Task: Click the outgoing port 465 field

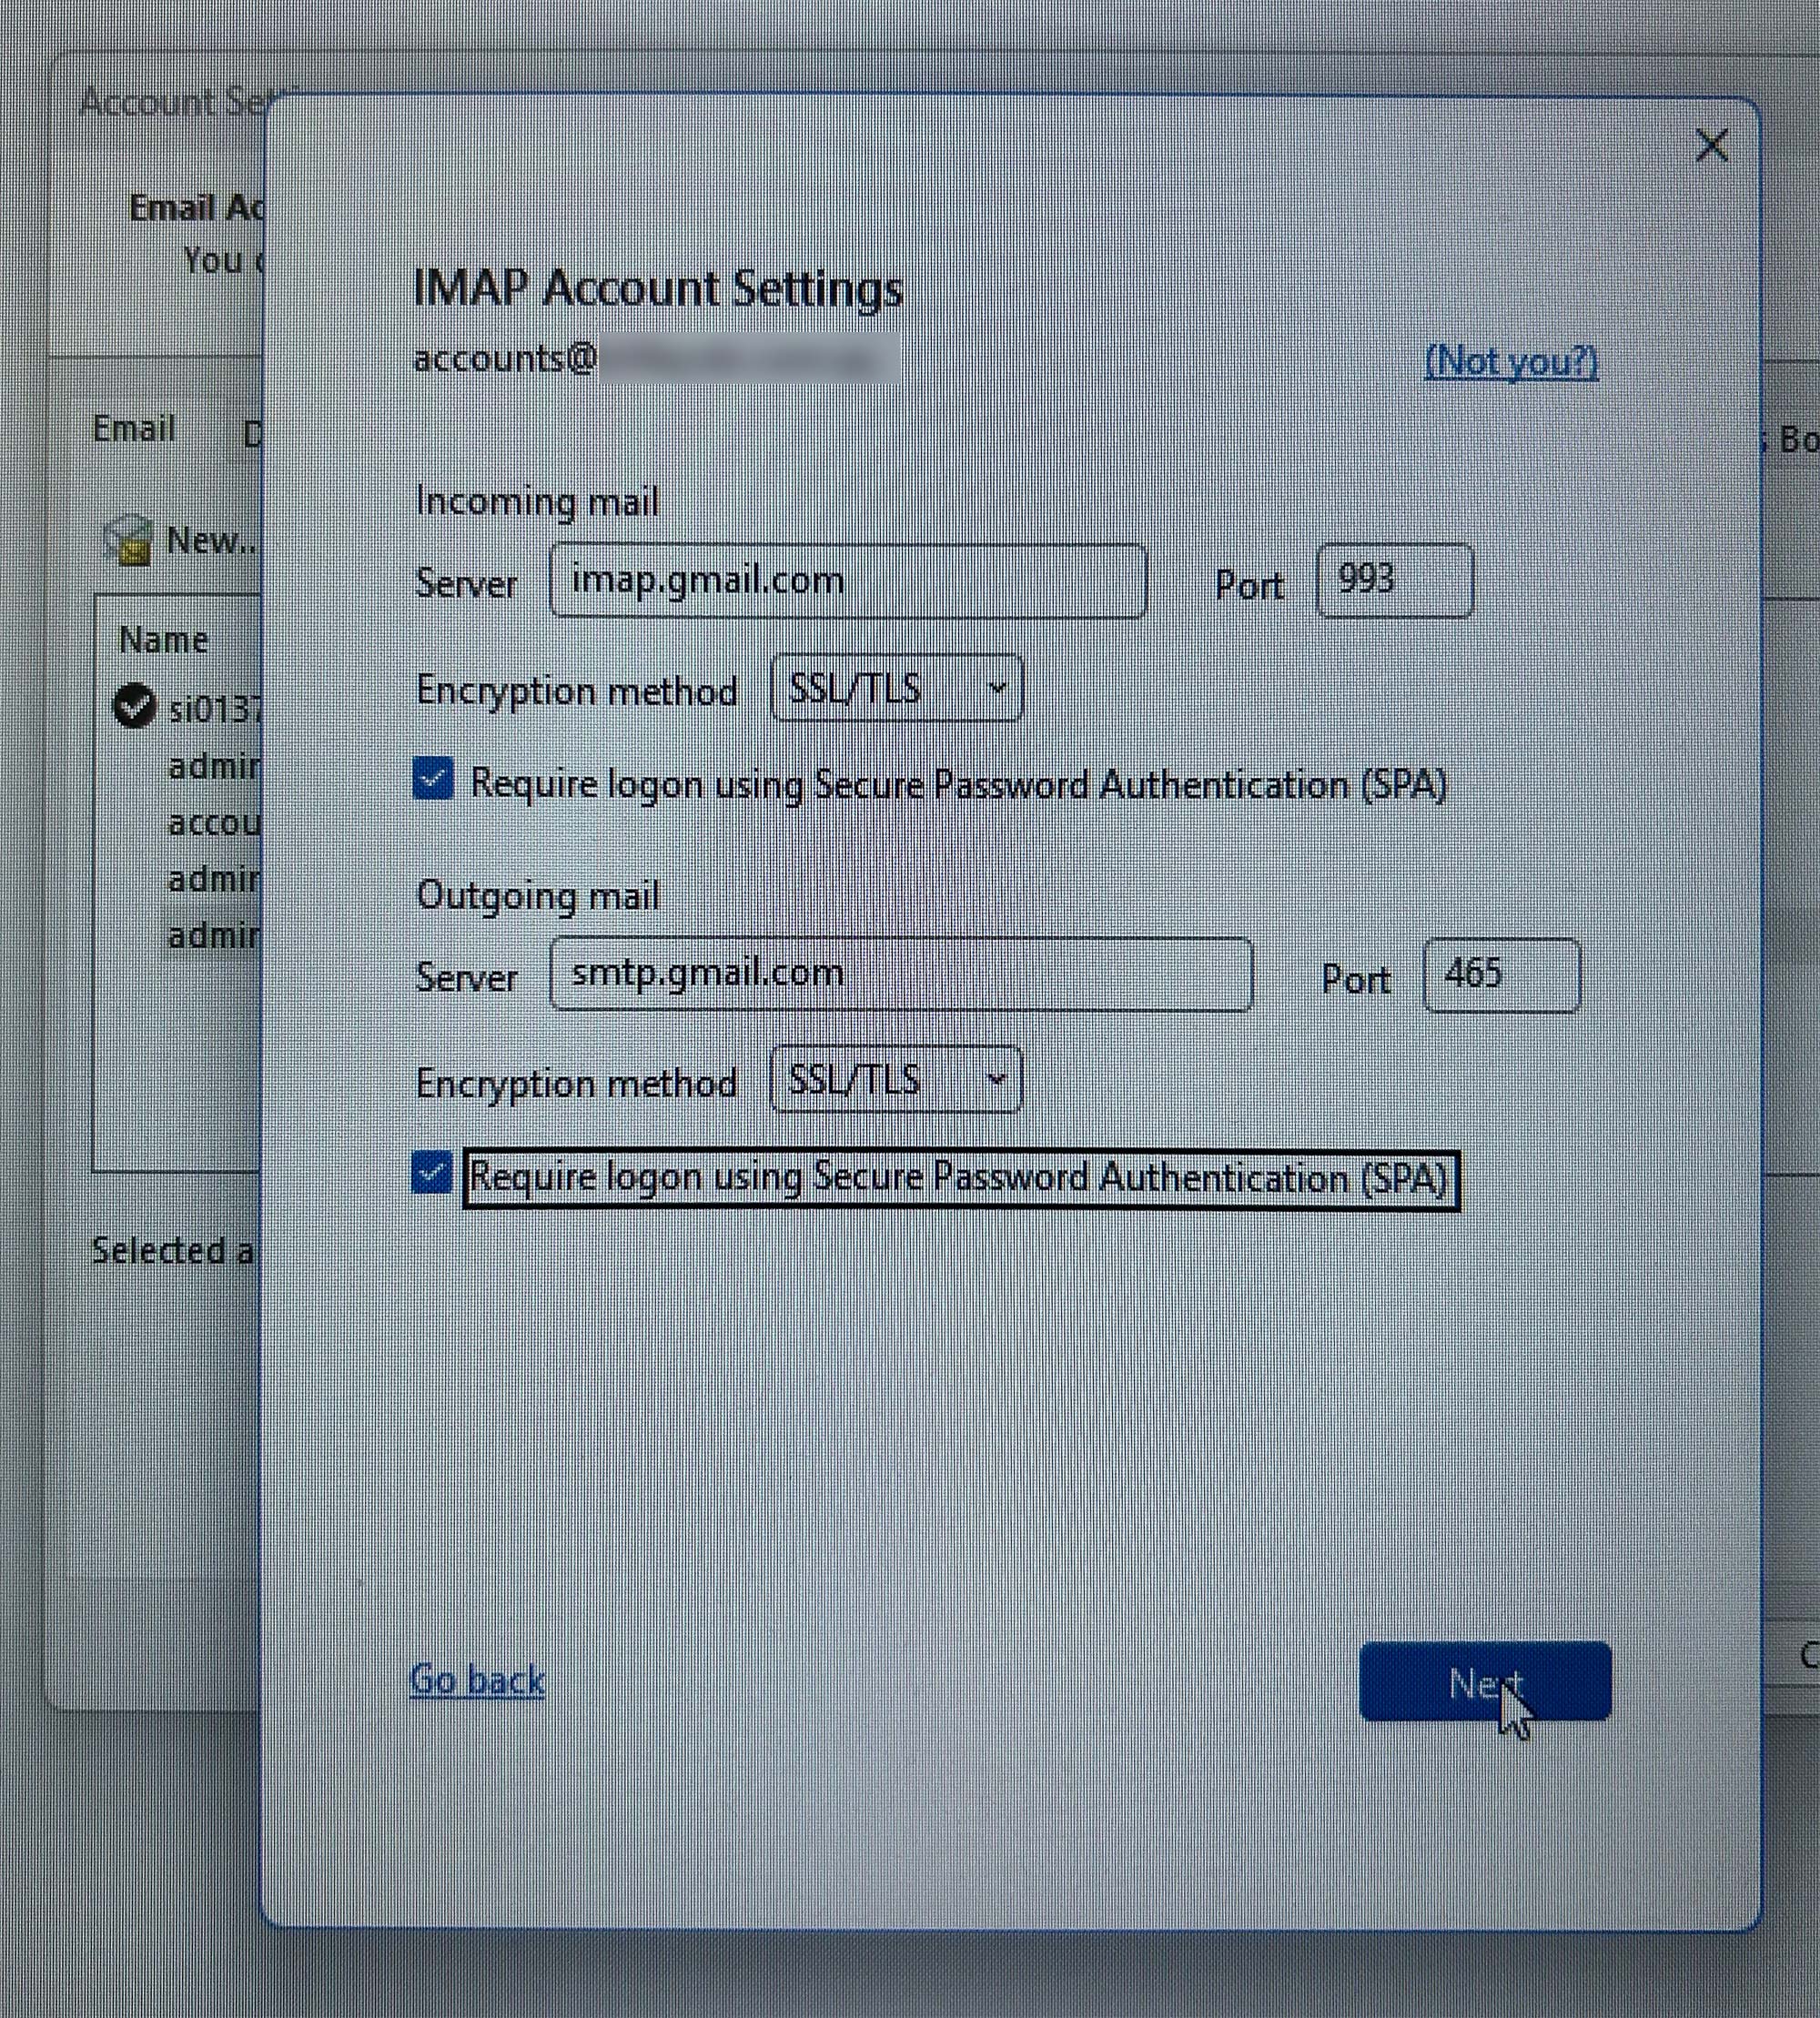Action: 1500,975
